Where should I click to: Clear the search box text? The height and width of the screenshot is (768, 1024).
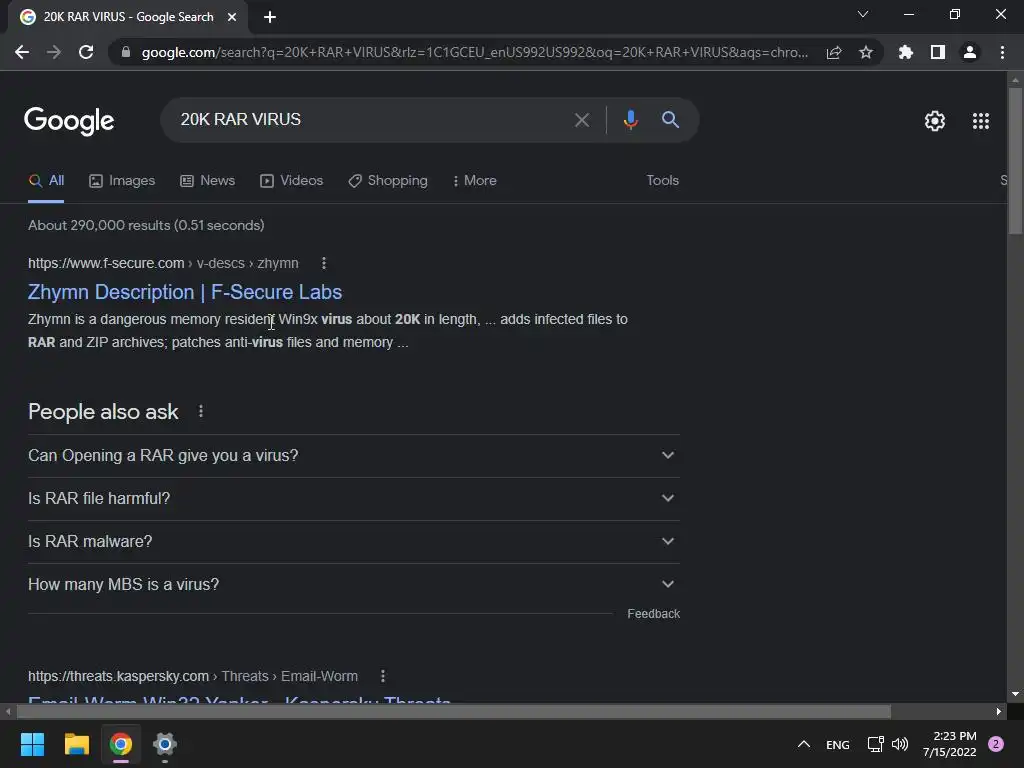pos(581,120)
